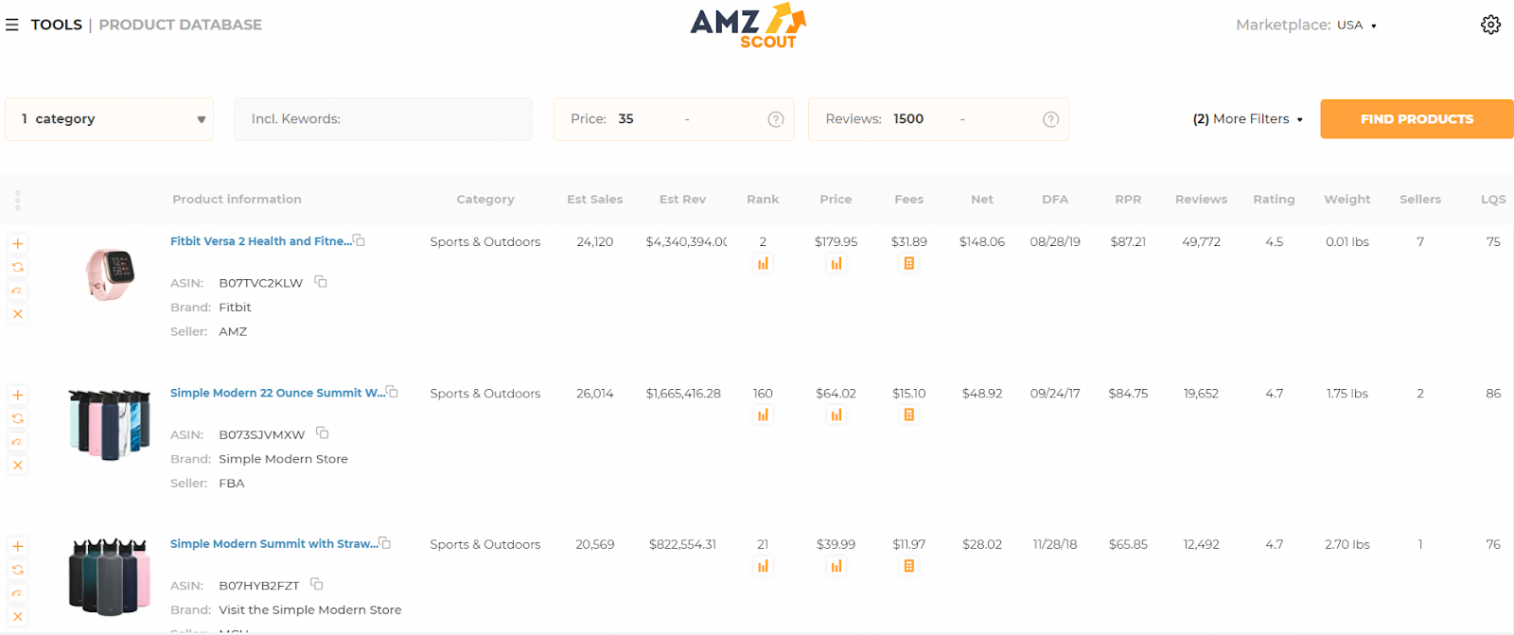The height and width of the screenshot is (635, 1514).
Task: Select the 49,772 reviews value
Action: click(x=1201, y=242)
